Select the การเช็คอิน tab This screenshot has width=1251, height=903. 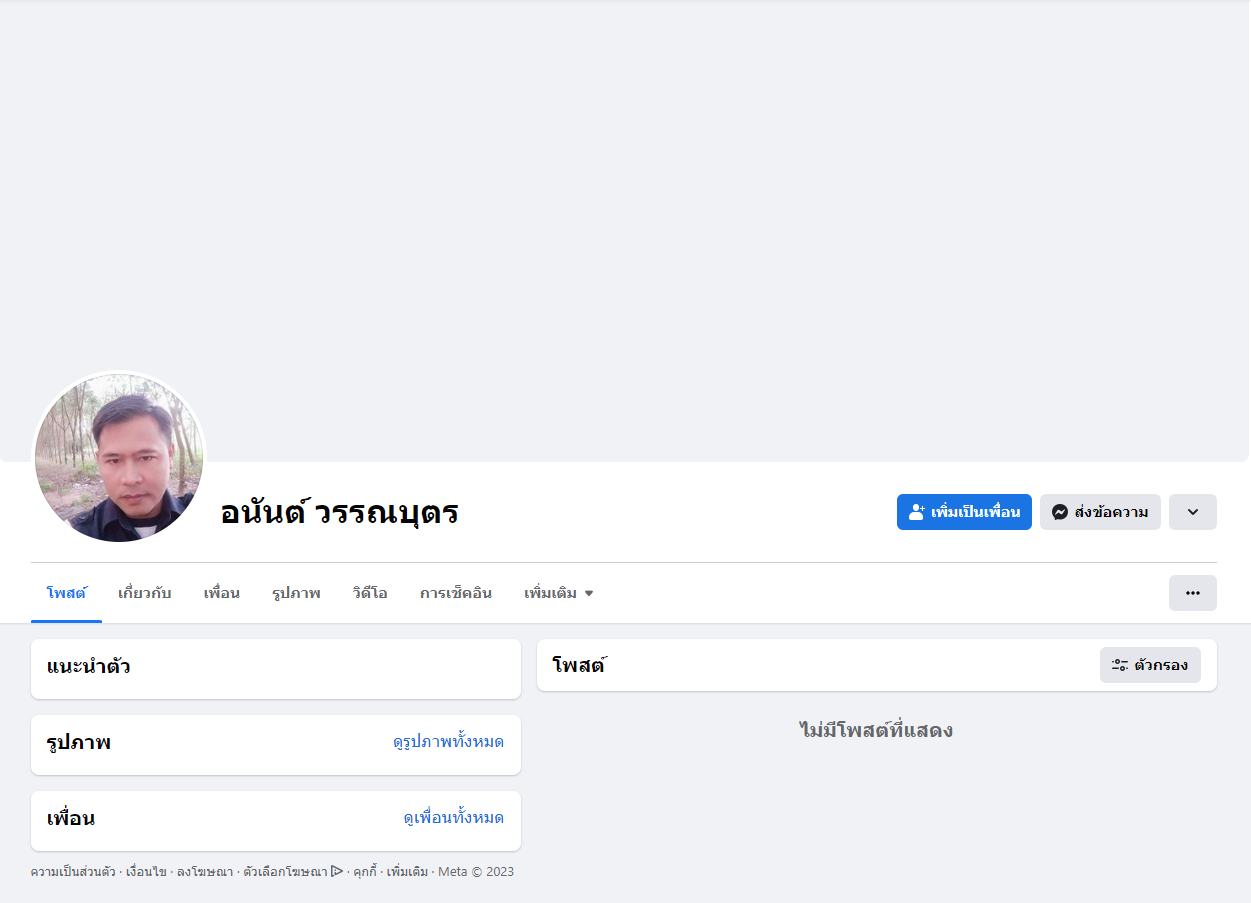pyautogui.click(x=456, y=593)
